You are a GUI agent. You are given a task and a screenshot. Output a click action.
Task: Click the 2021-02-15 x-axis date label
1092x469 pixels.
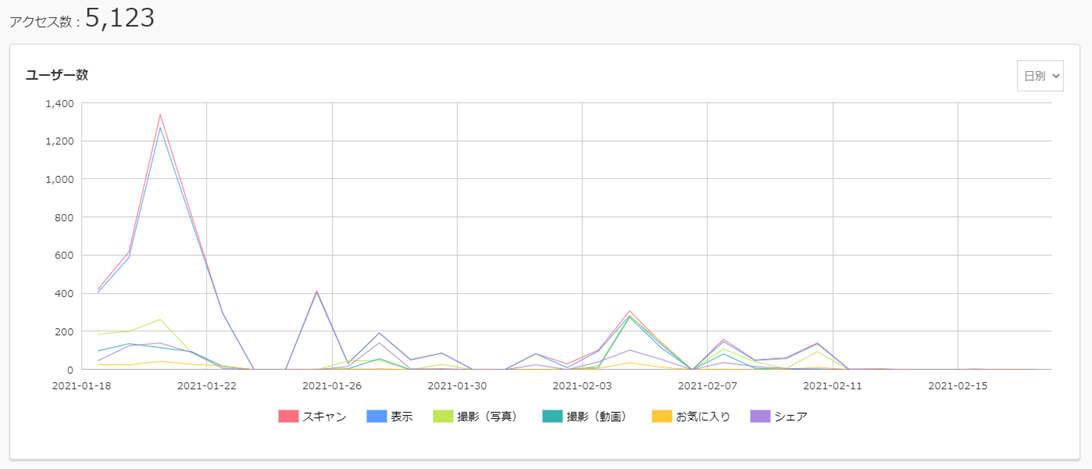point(958,385)
